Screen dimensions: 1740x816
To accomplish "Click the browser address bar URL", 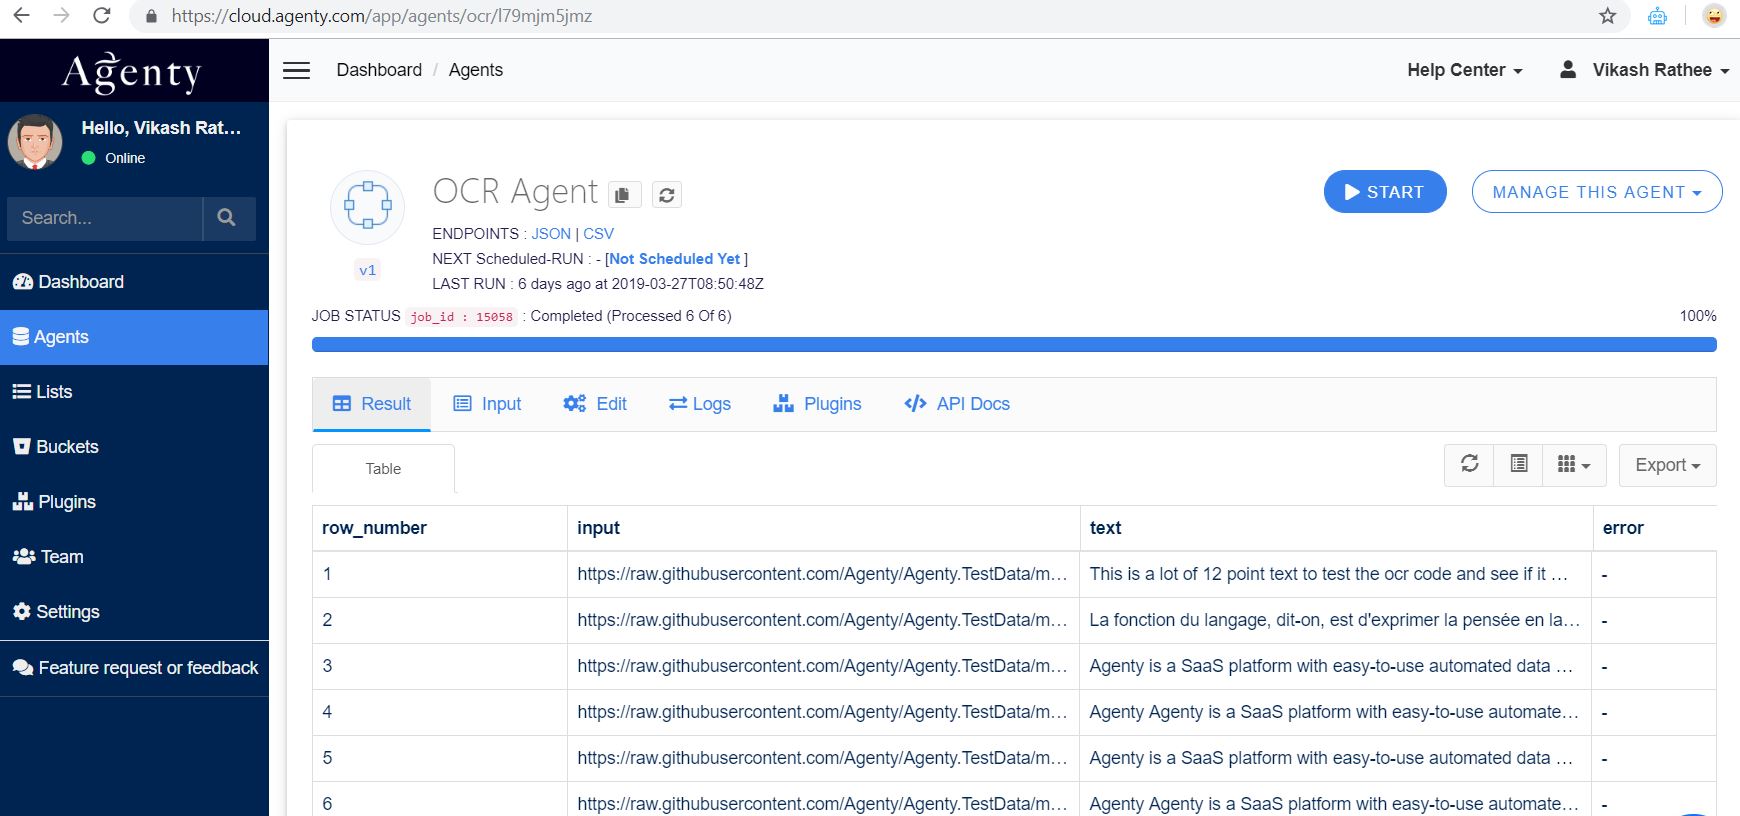I will [x=382, y=16].
